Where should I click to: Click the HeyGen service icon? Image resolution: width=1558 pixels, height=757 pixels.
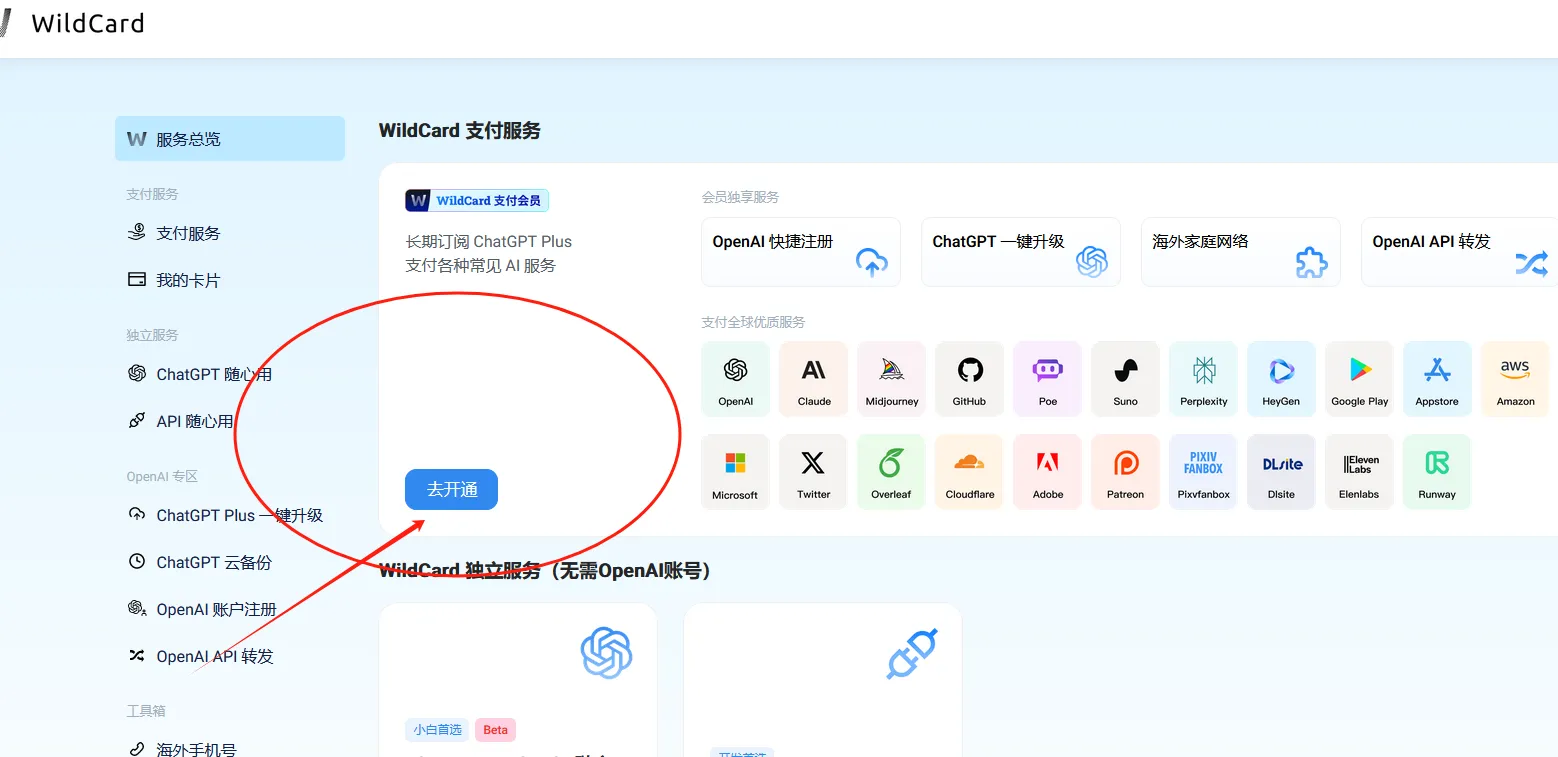[x=1281, y=378]
